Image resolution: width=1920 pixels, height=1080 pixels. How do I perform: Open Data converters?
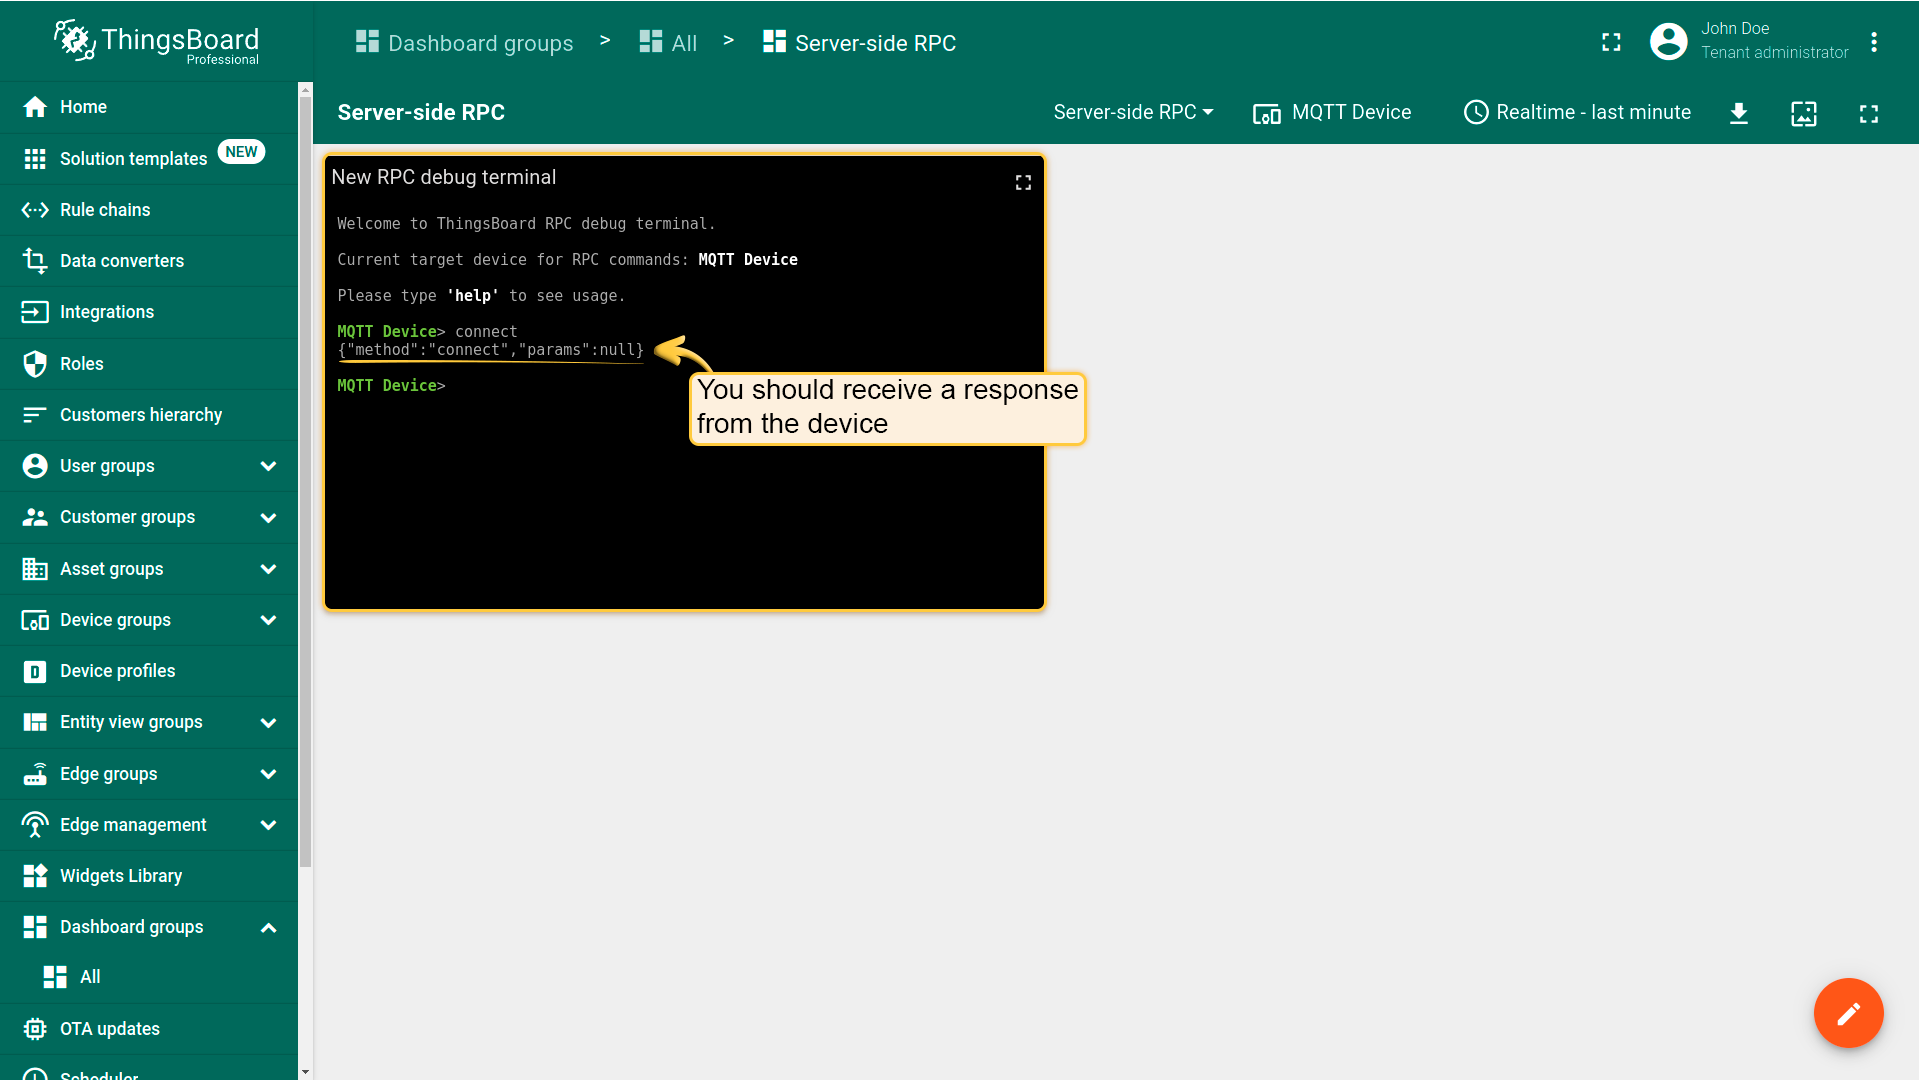(x=149, y=261)
